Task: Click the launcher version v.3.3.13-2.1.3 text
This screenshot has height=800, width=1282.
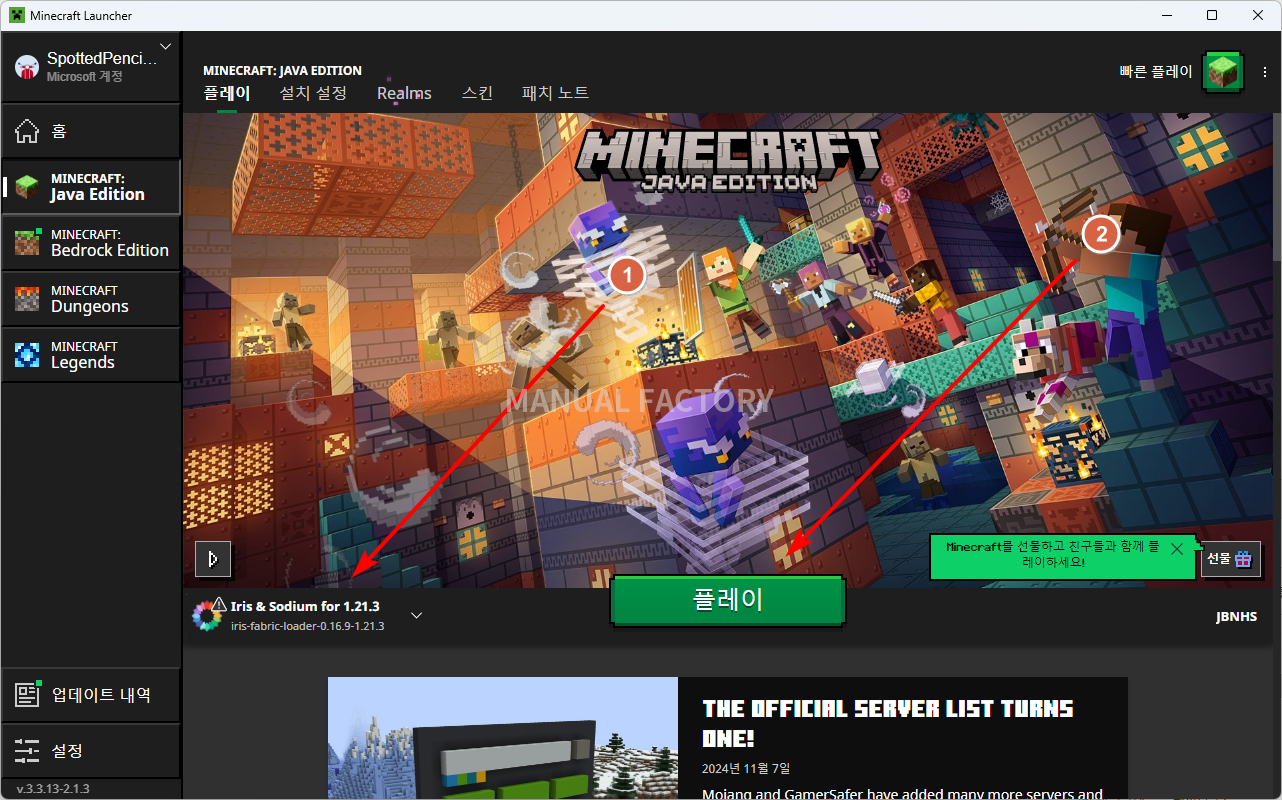Action: click(53, 789)
